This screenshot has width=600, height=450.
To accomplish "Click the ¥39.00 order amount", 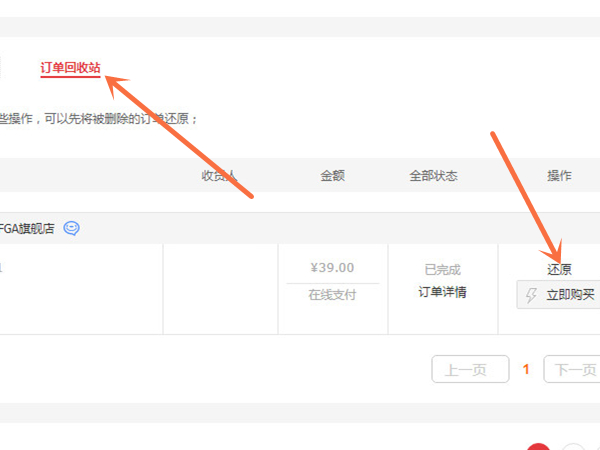I will (x=332, y=268).
